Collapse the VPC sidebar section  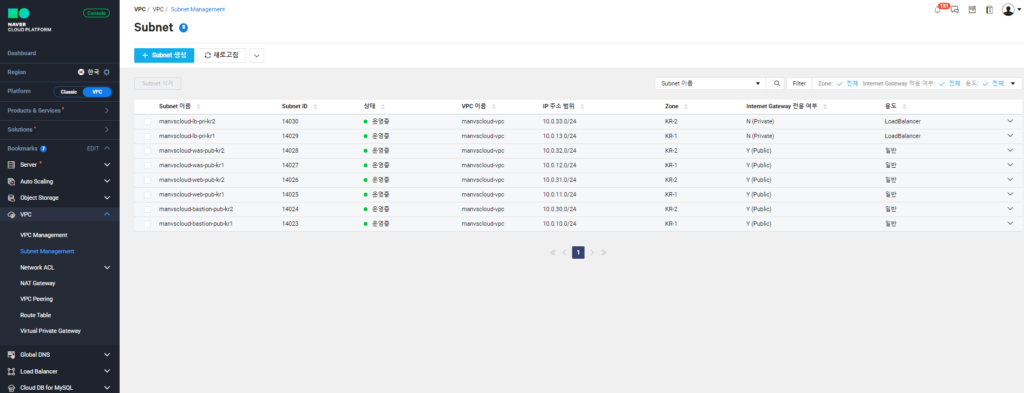[x=107, y=215]
